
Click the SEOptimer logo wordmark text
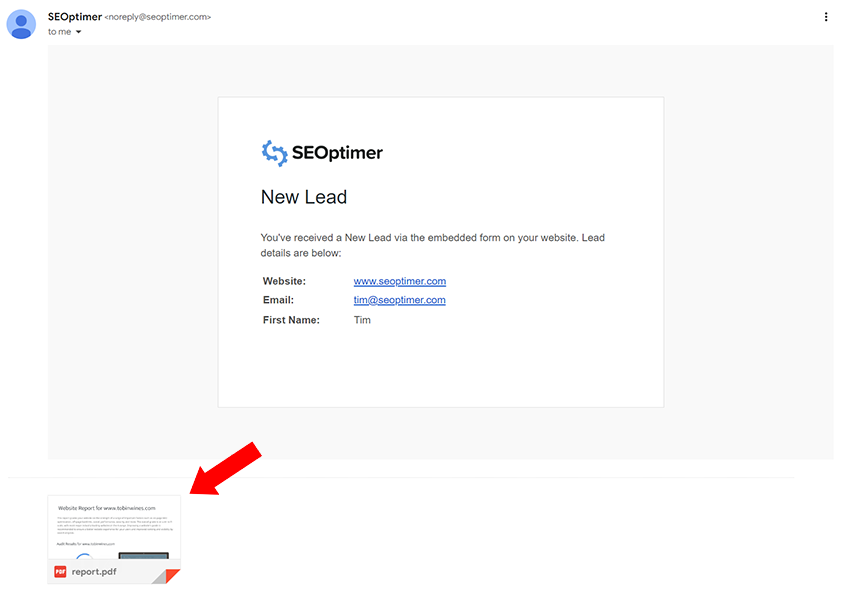coord(337,153)
